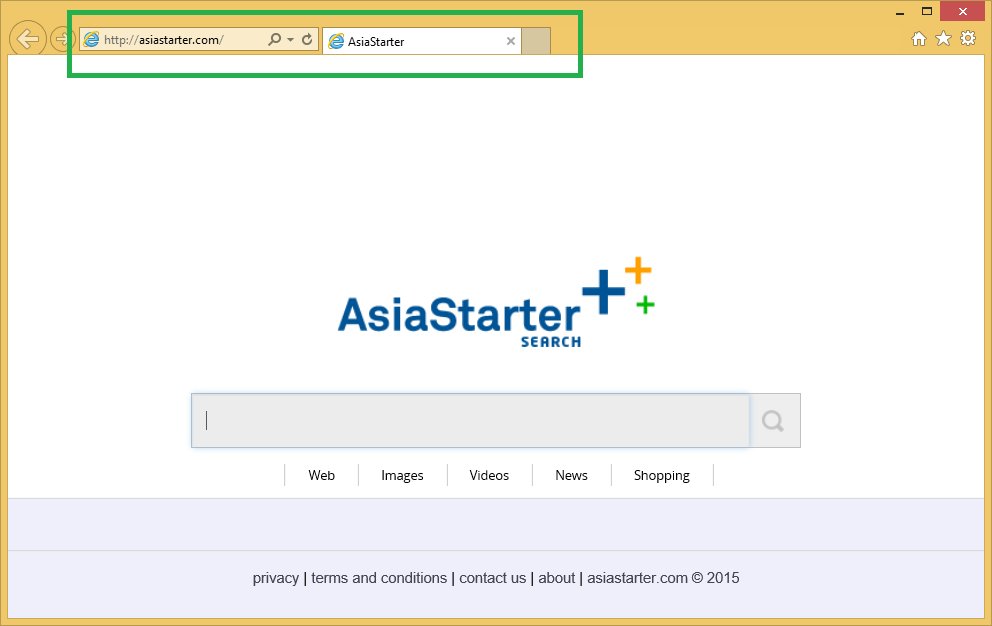Open the contact us link

(493, 578)
